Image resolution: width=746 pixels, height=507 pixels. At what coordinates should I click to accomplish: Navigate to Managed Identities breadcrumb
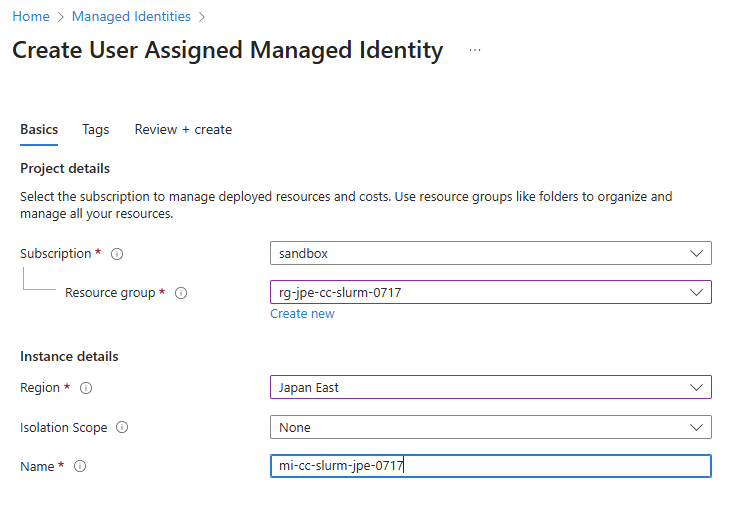pyautogui.click(x=131, y=16)
